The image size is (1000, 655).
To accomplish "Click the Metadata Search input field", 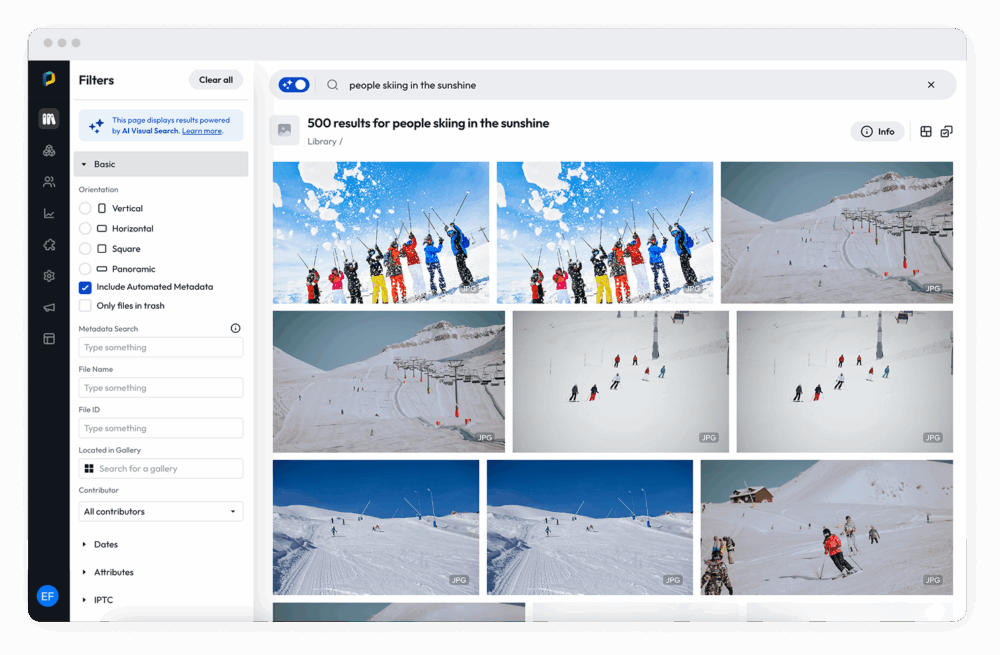I will click(161, 348).
